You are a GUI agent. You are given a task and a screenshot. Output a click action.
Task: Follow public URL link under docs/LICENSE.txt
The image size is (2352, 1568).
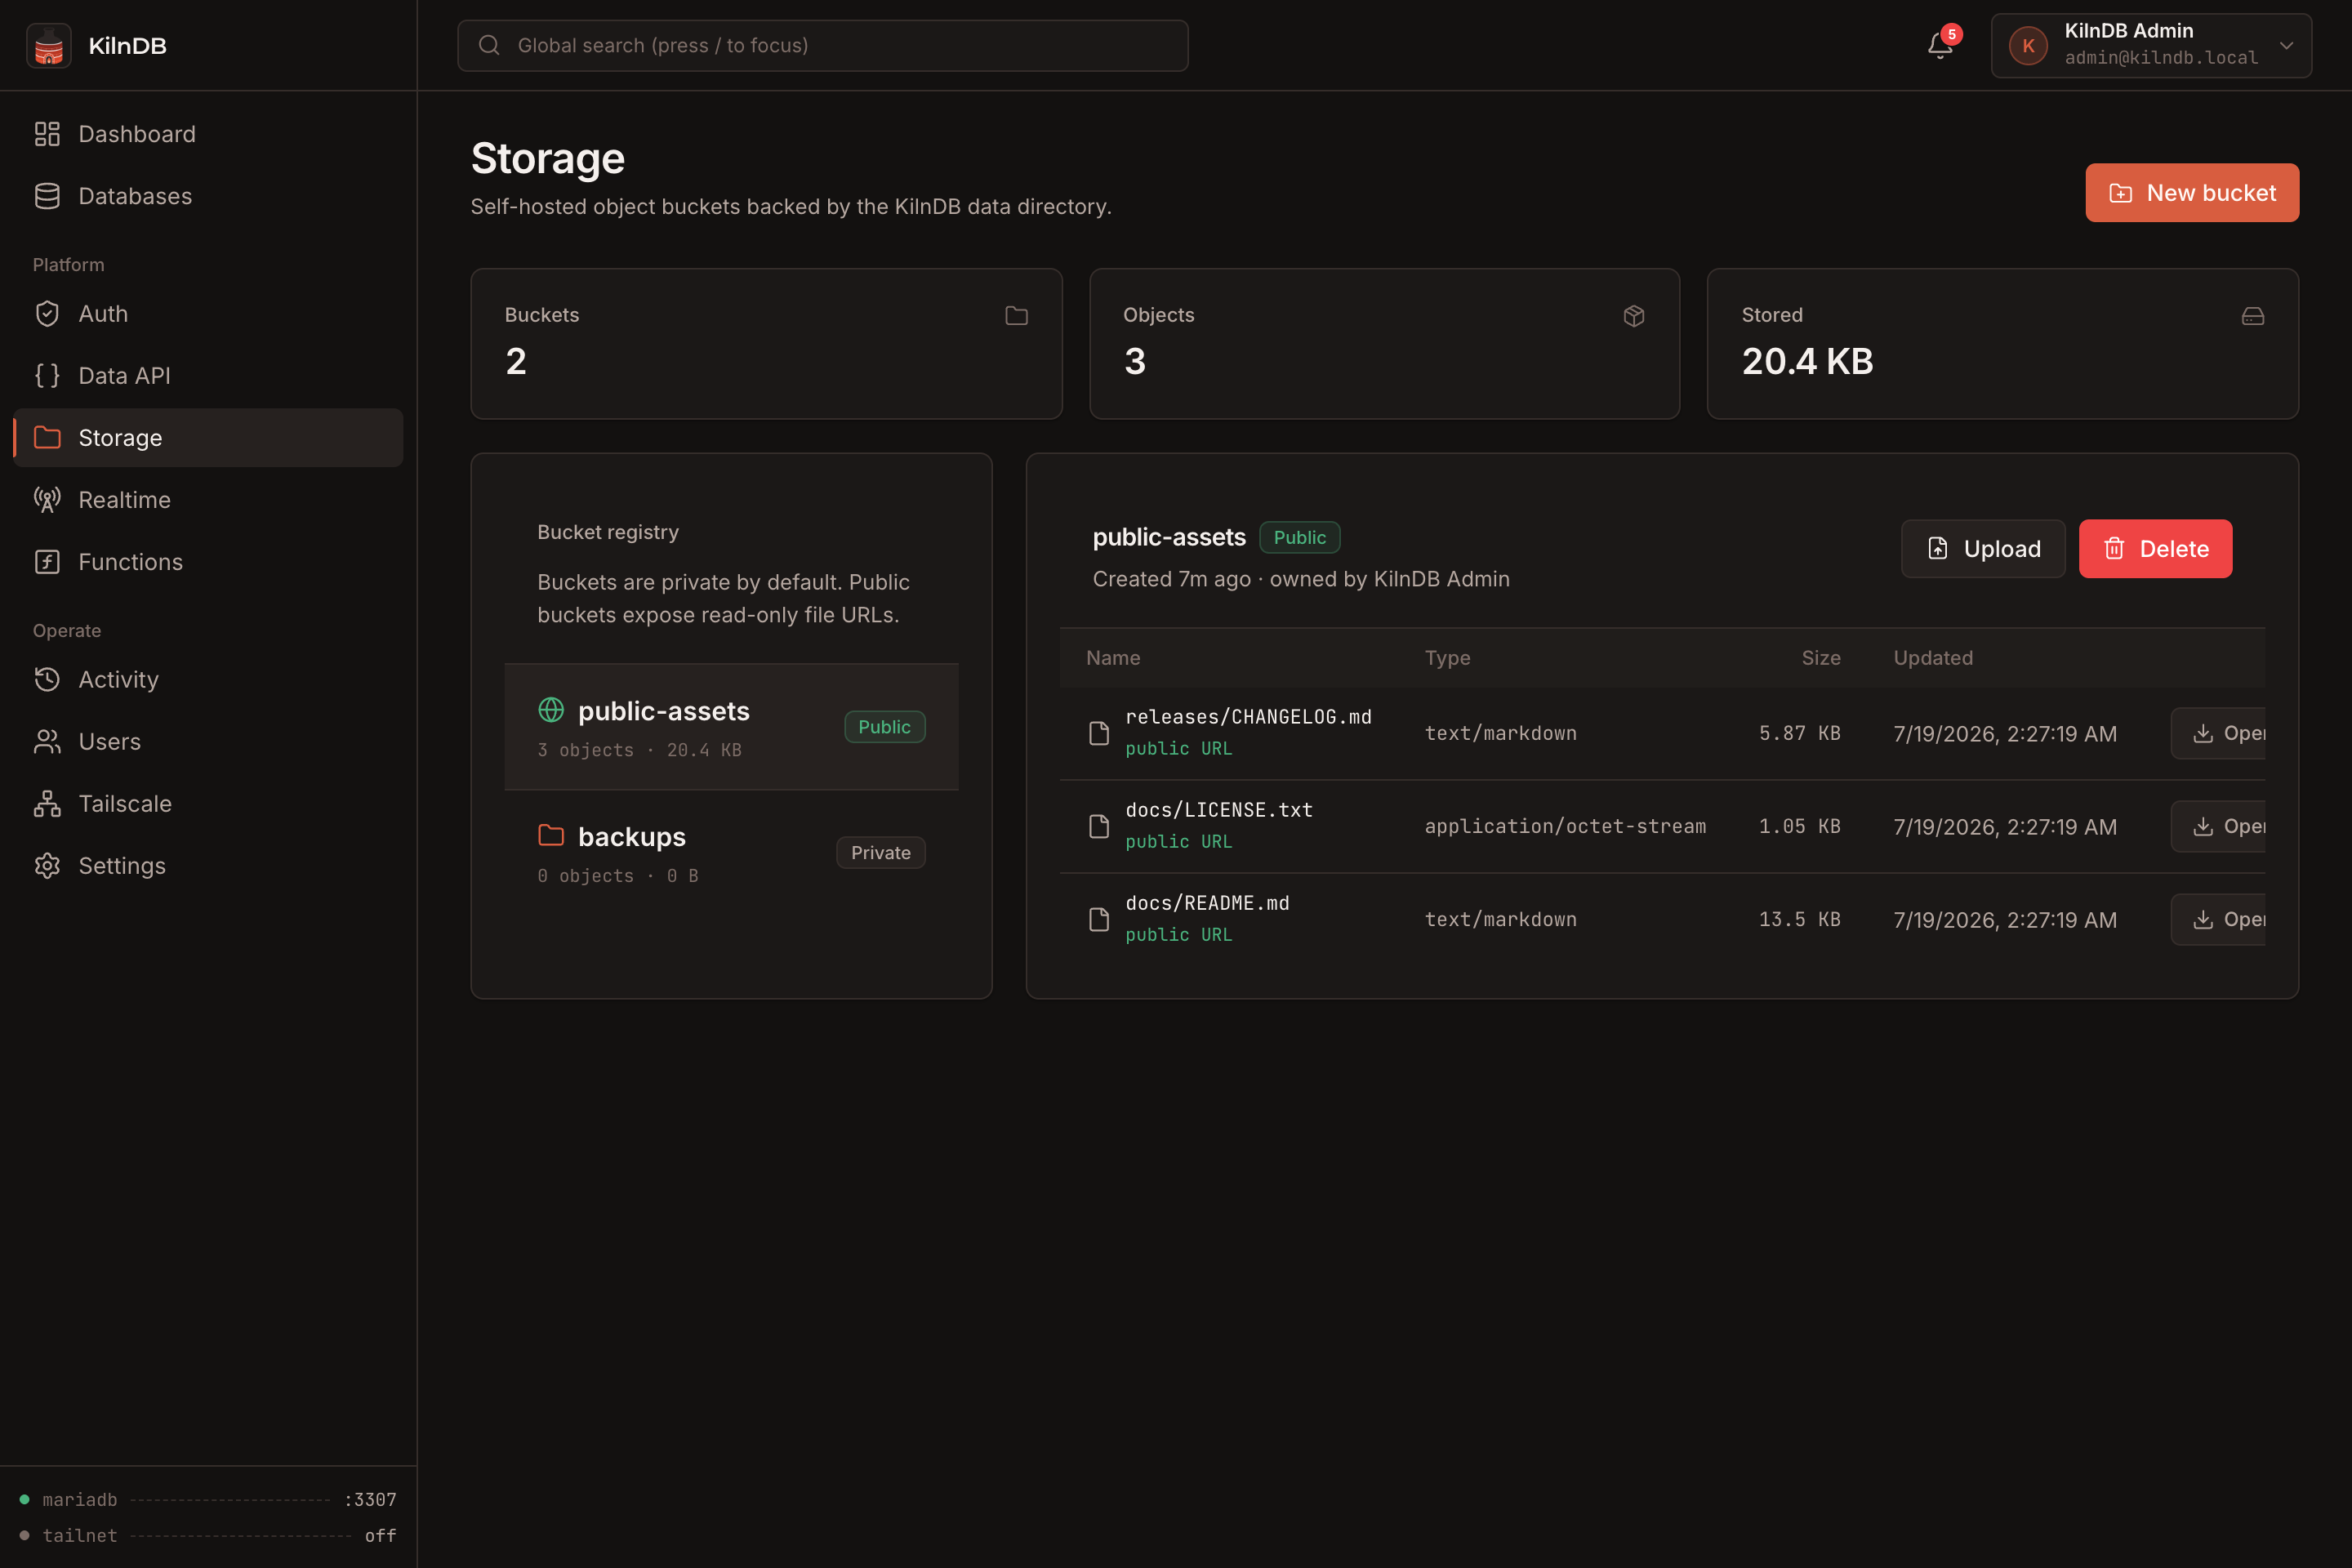point(1178,841)
